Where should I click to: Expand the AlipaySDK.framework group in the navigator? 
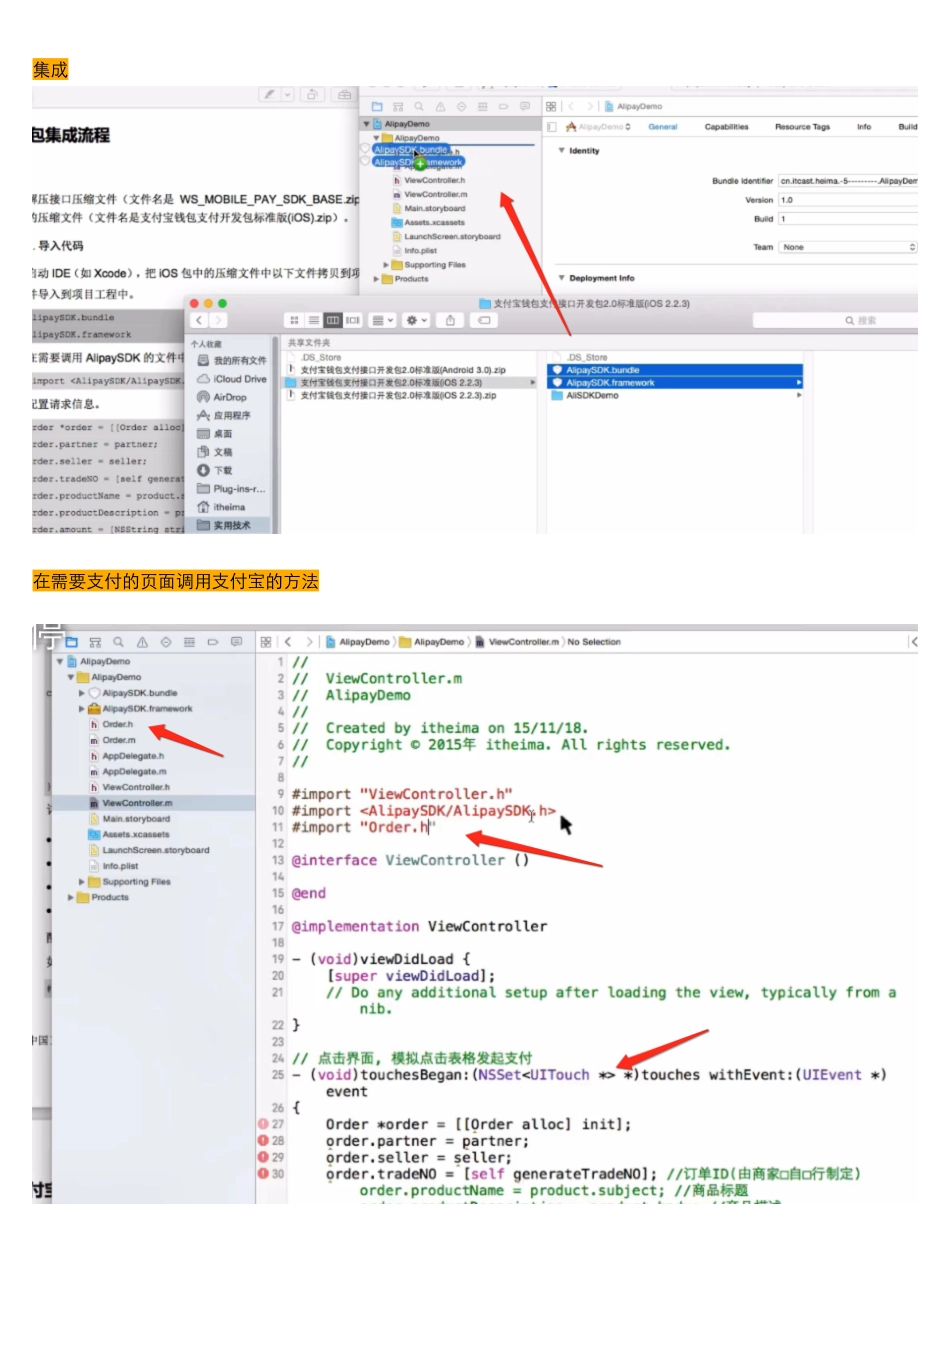tap(81, 709)
